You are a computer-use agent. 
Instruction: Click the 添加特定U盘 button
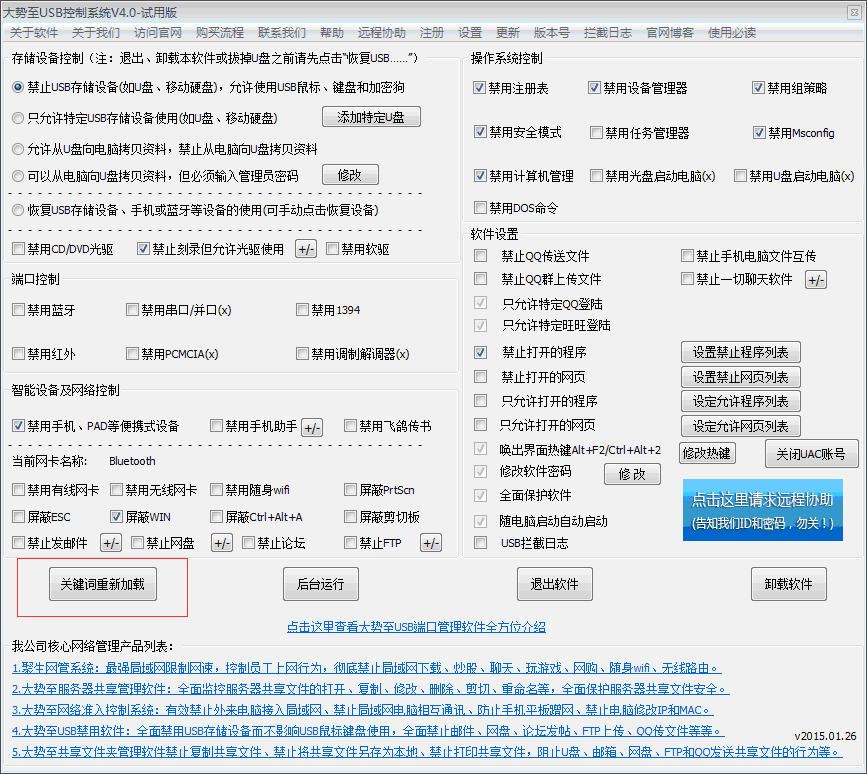(371, 117)
